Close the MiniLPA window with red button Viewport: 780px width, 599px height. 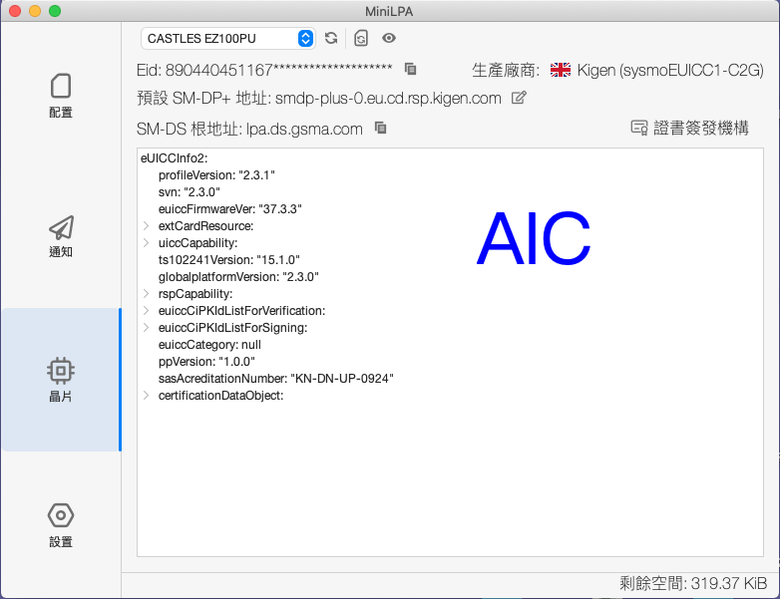(15, 11)
